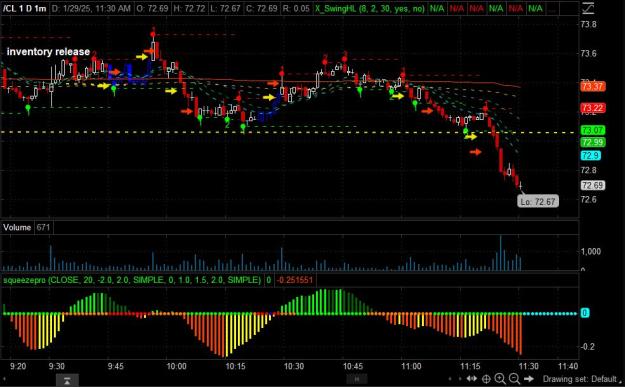Select the Volume value 671

coord(43,227)
